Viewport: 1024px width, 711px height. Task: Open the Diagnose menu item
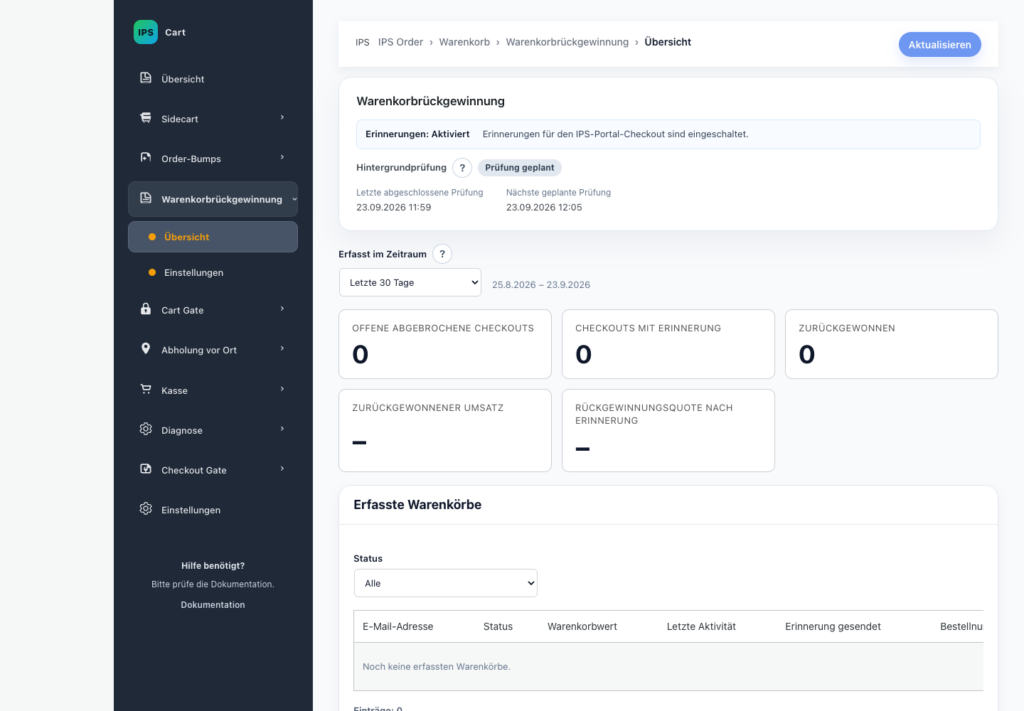coord(213,430)
